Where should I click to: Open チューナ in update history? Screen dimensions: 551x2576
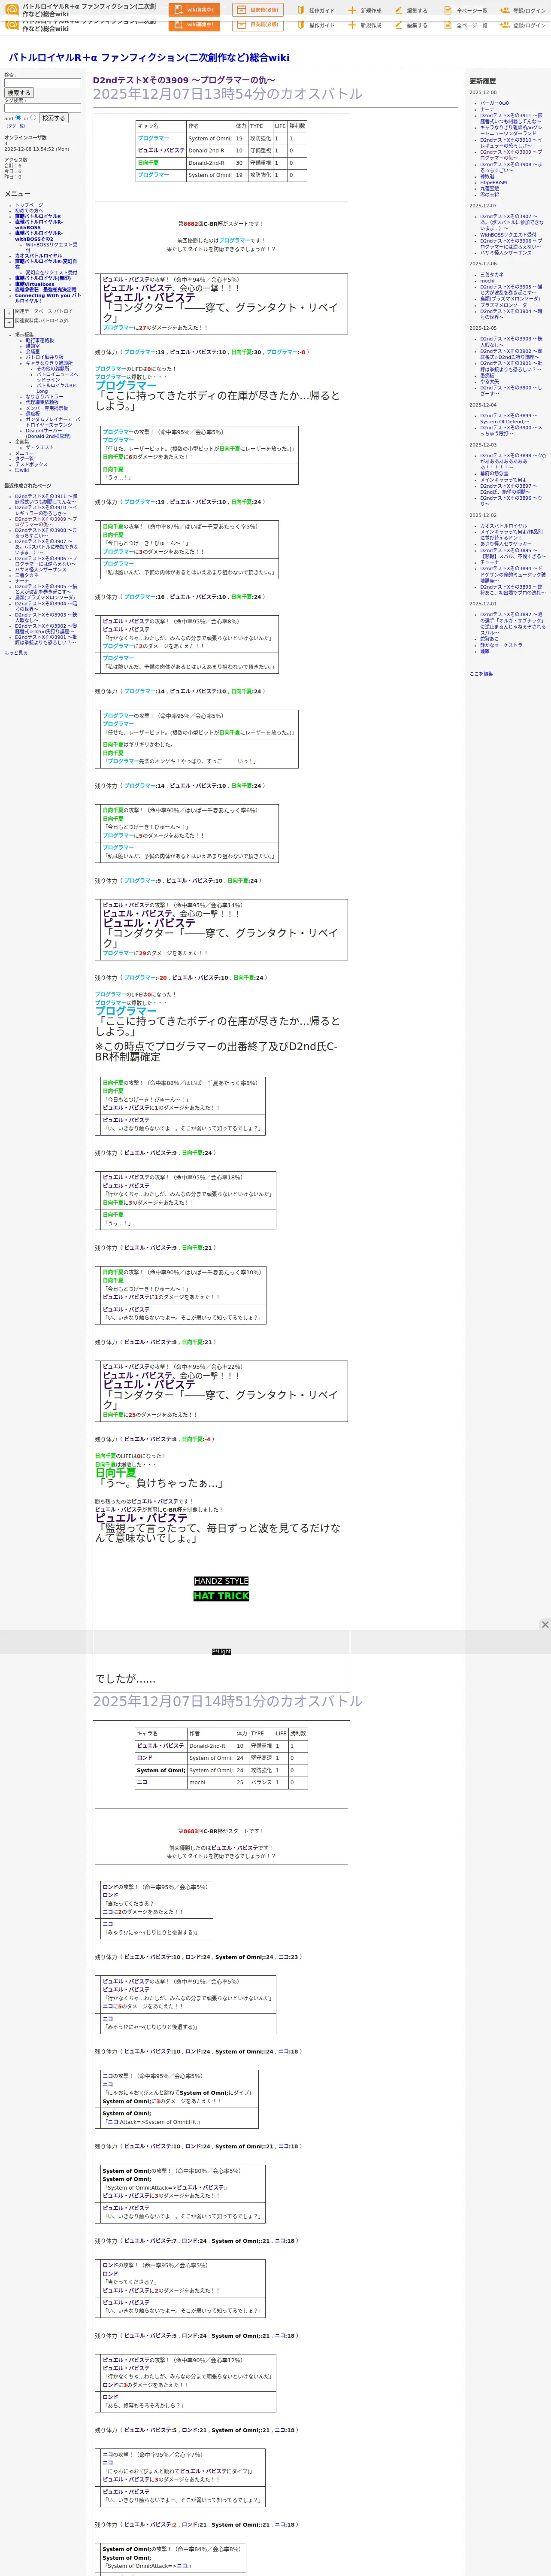click(x=489, y=562)
